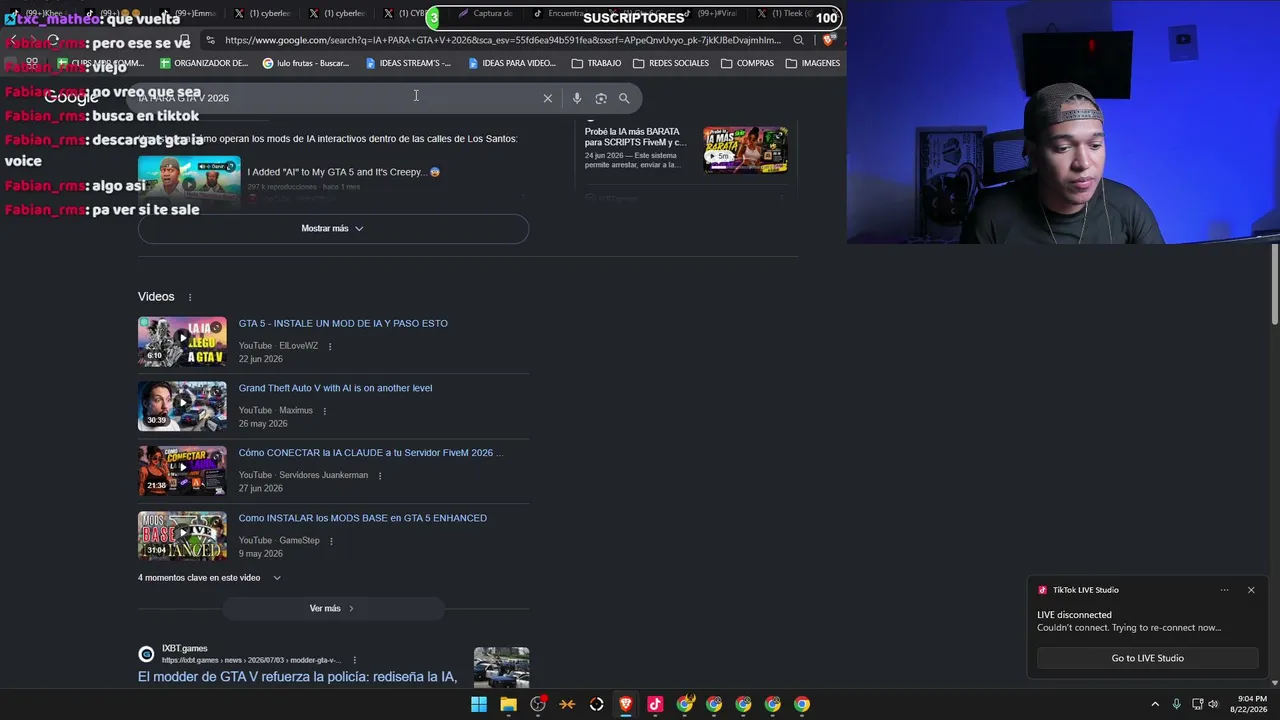
Task: Open the three-dot menu beside the Videos heading
Action: point(190,297)
